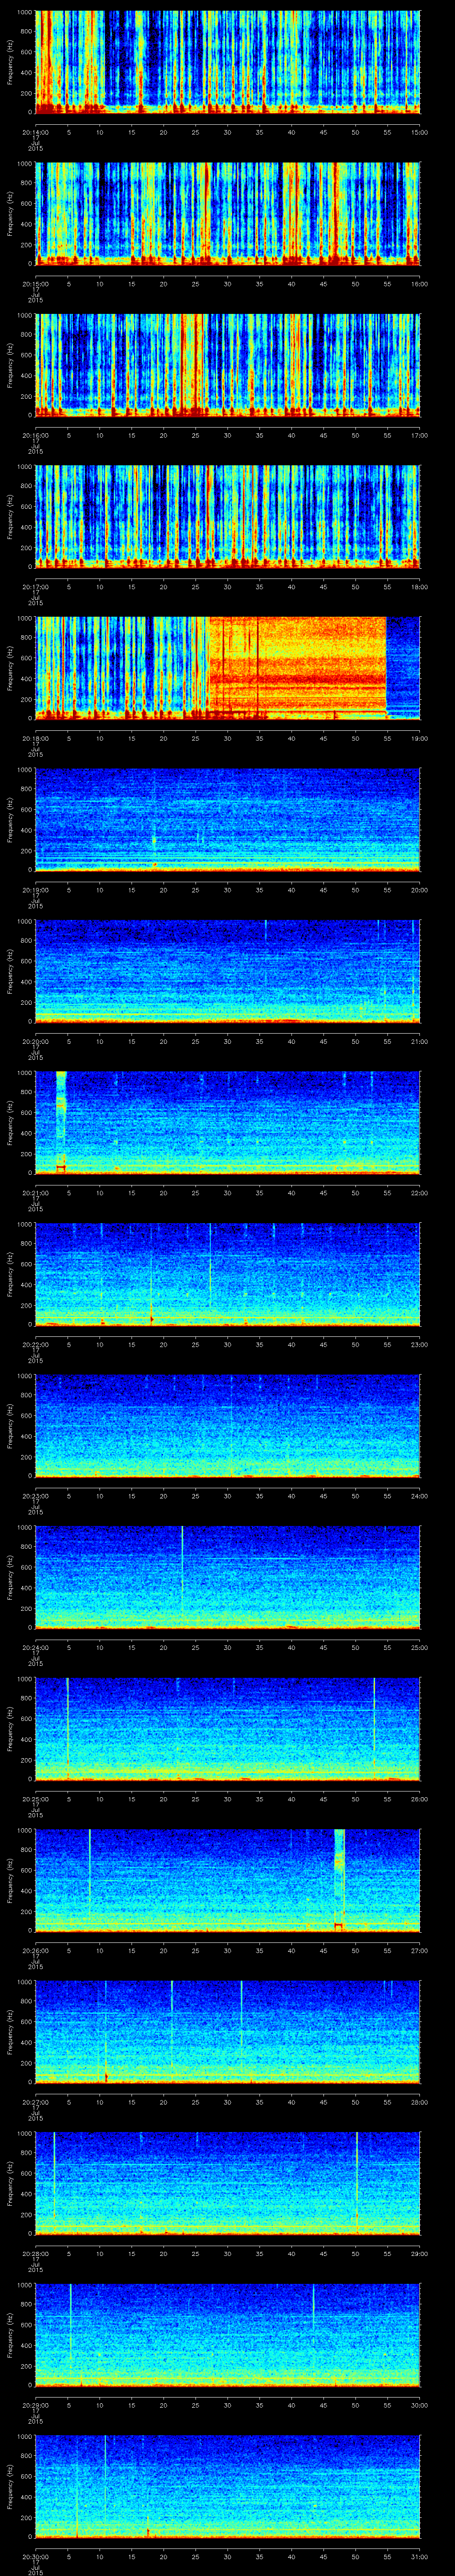Select the broadband burst near 4 seconds in the 20:21:00 panel
Image resolution: width=455 pixels, height=2576 pixels.
click(x=61, y=1123)
